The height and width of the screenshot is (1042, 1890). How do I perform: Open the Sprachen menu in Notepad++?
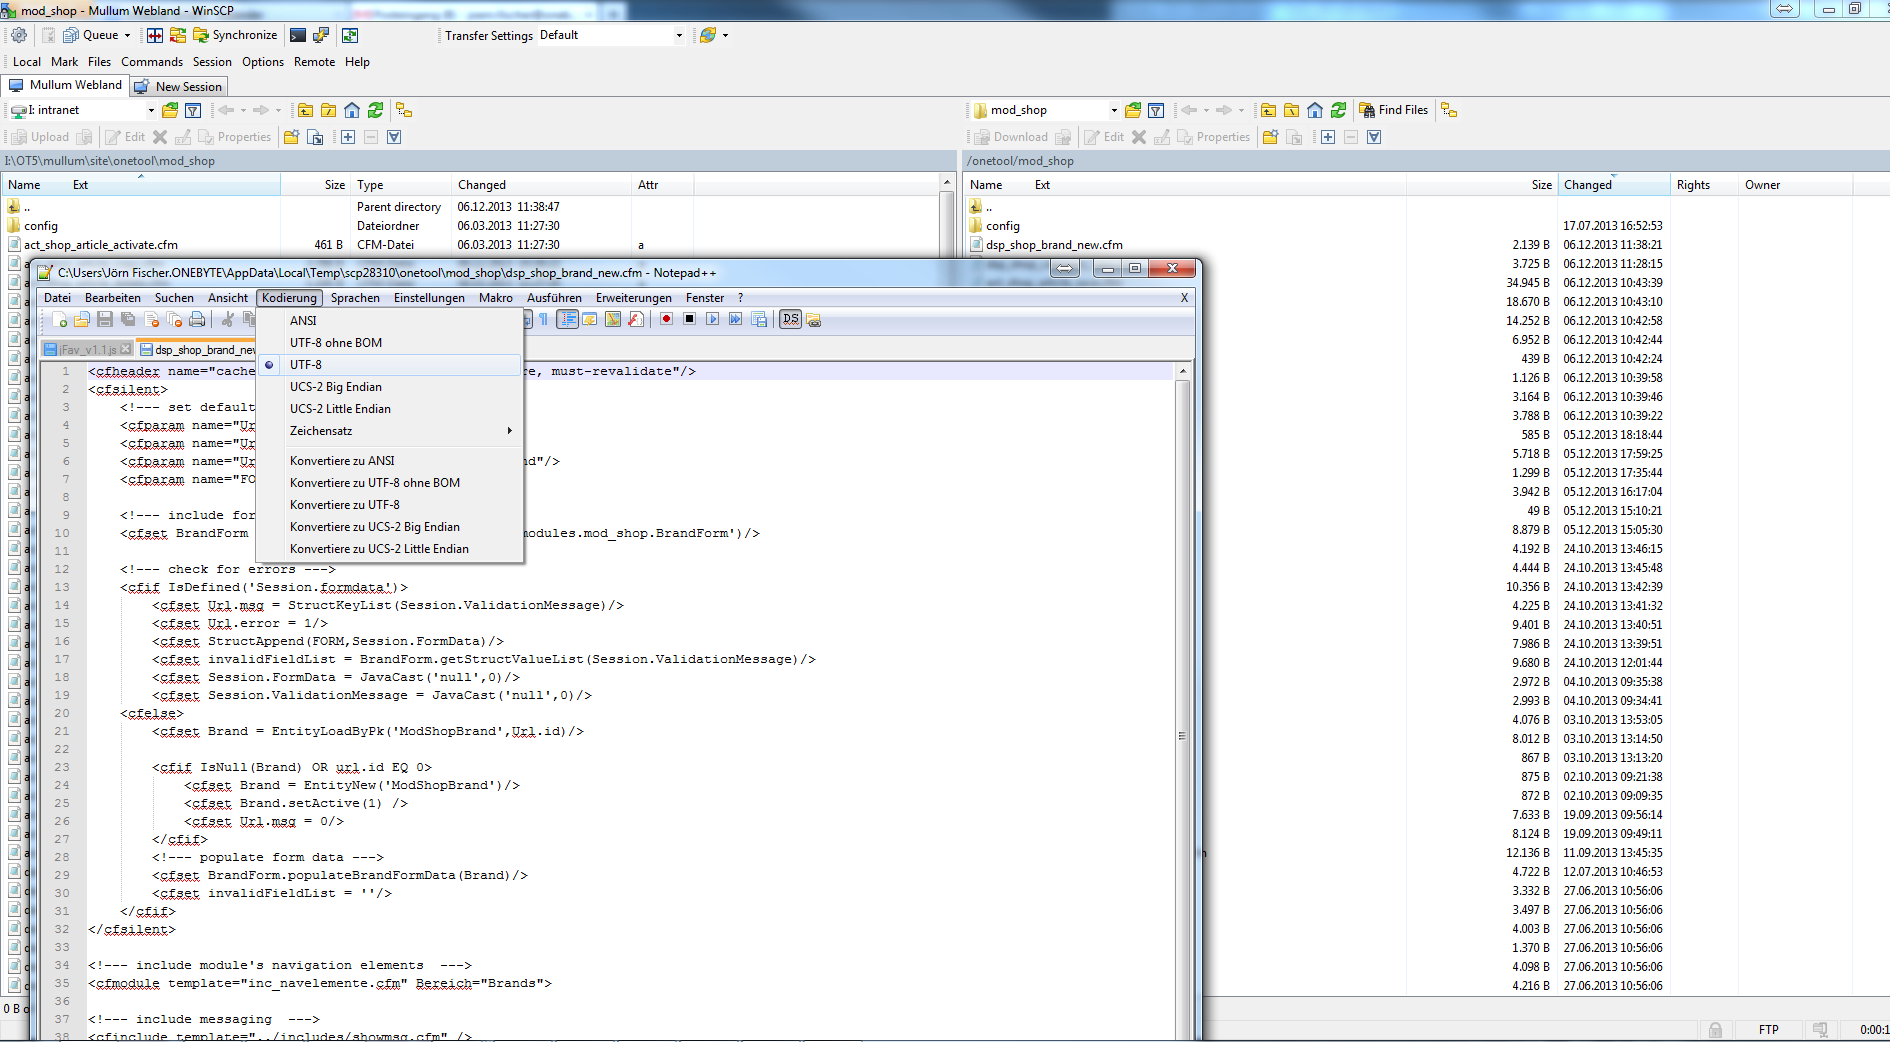click(355, 298)
